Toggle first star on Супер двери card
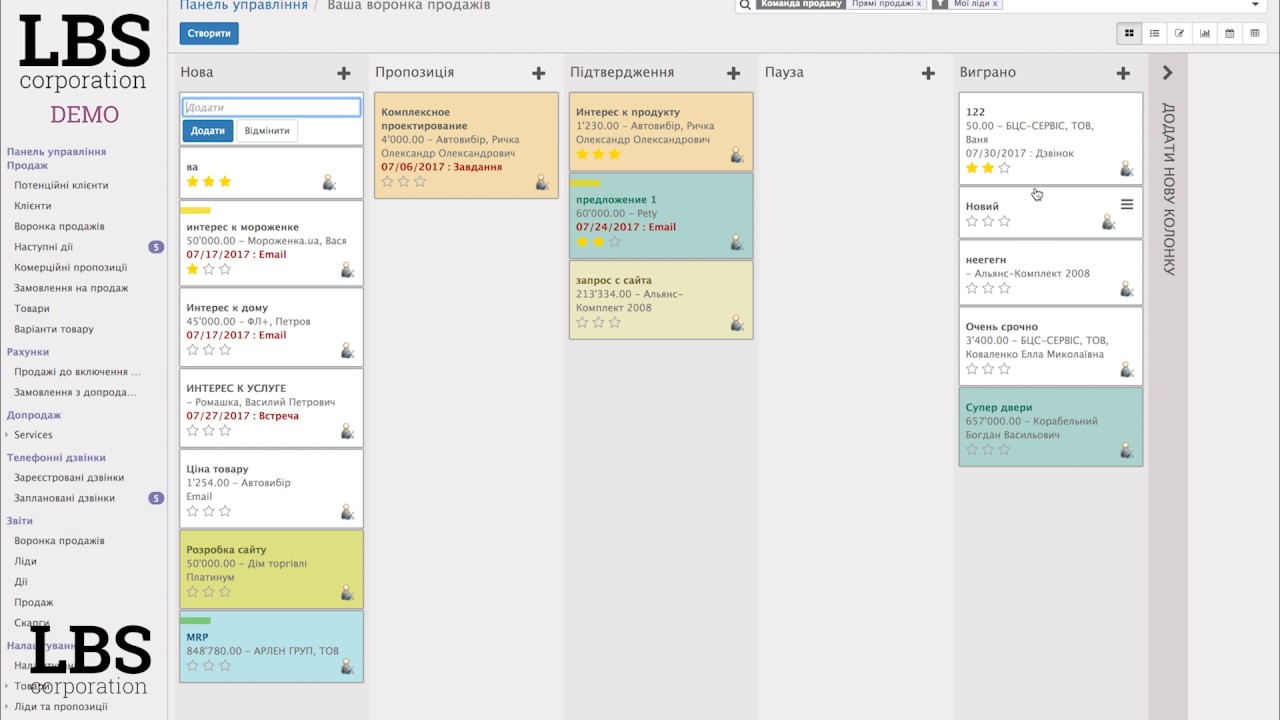The width and height of the screenshot is (1280, 720). click(972, 450)
